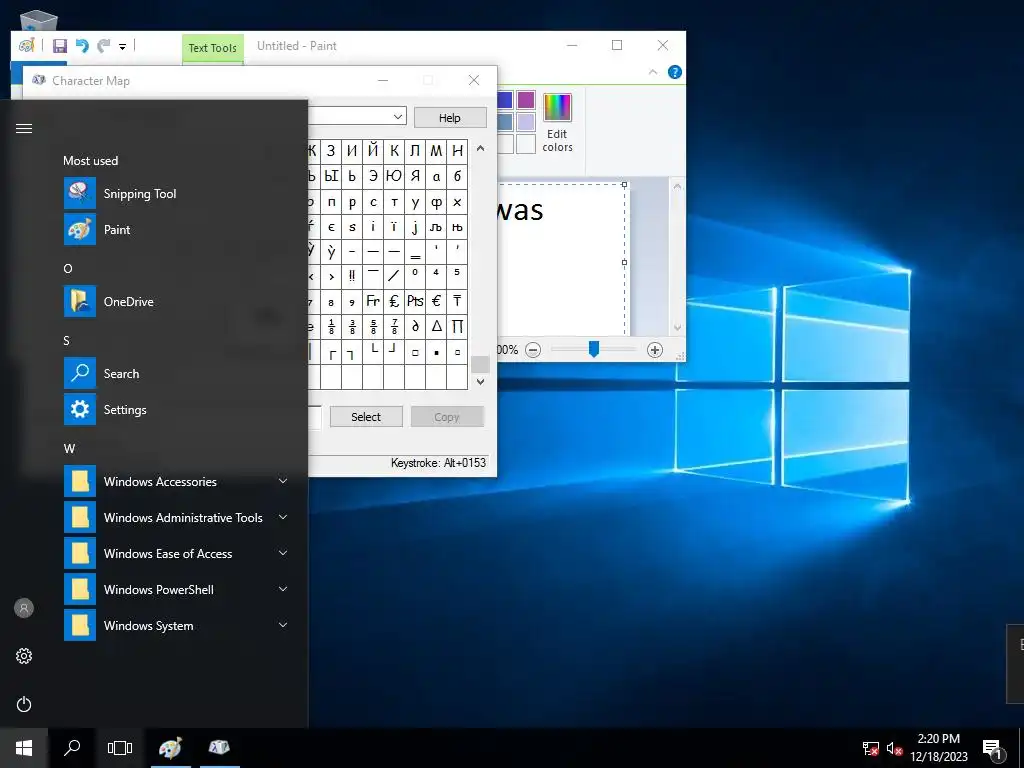Expand Windows PowerShell folder
Viewport: 1024px width, 768px height.
pos(176,589)
